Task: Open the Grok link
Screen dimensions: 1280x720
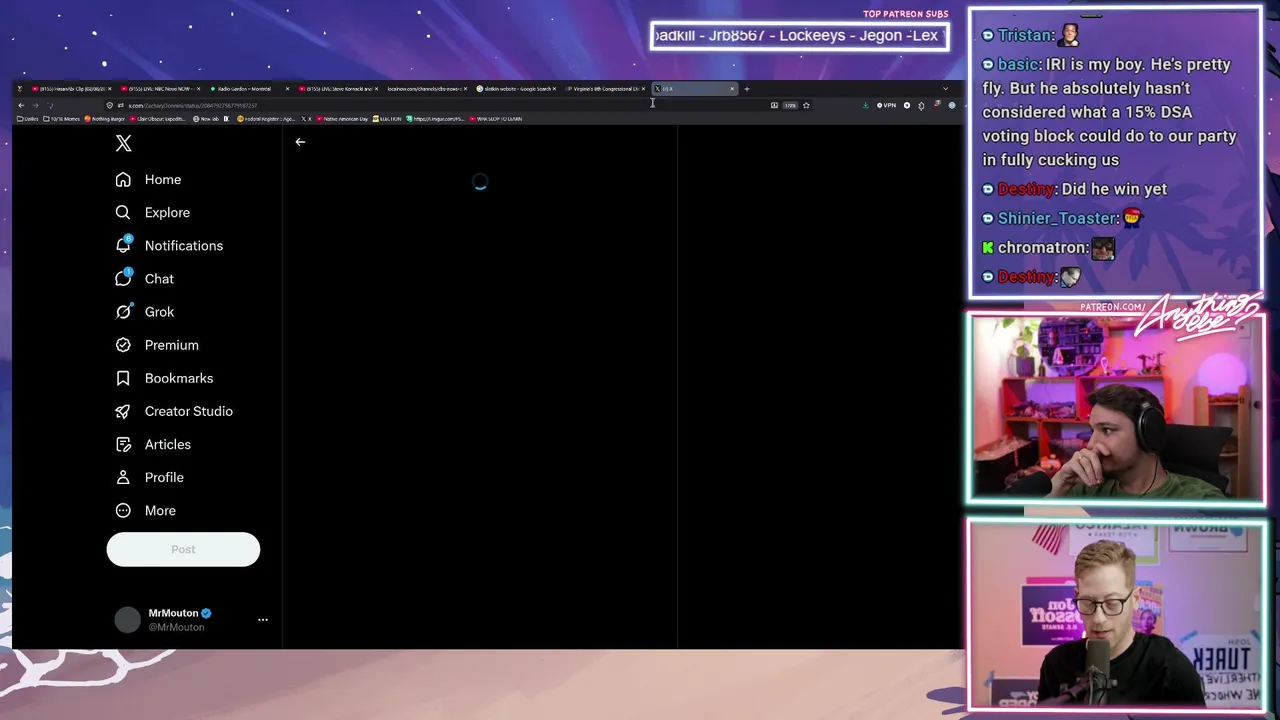Action: tap(159, 312)
